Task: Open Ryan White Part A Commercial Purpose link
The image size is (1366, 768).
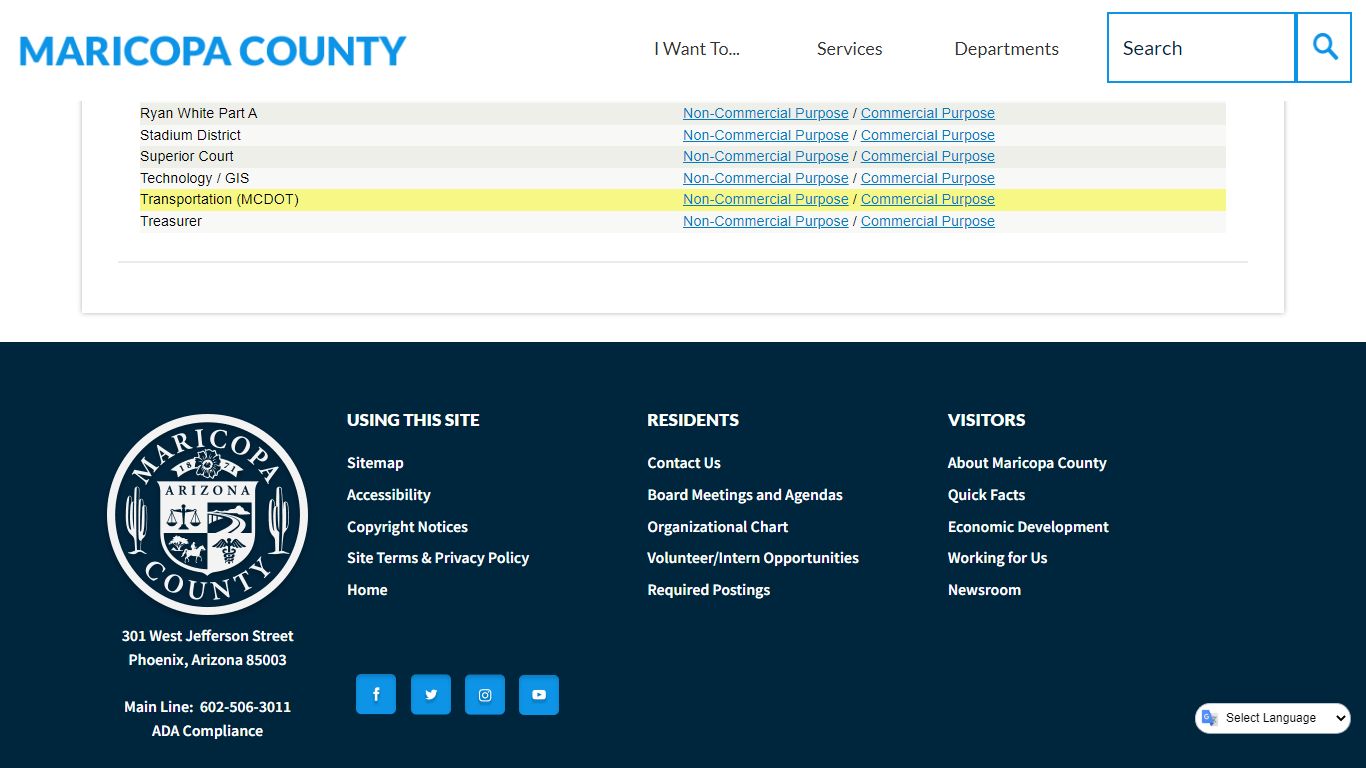Action: coord(928,113)
